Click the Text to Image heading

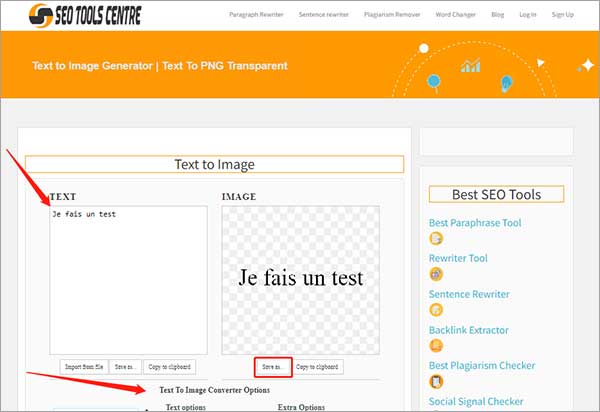point(214,164)
